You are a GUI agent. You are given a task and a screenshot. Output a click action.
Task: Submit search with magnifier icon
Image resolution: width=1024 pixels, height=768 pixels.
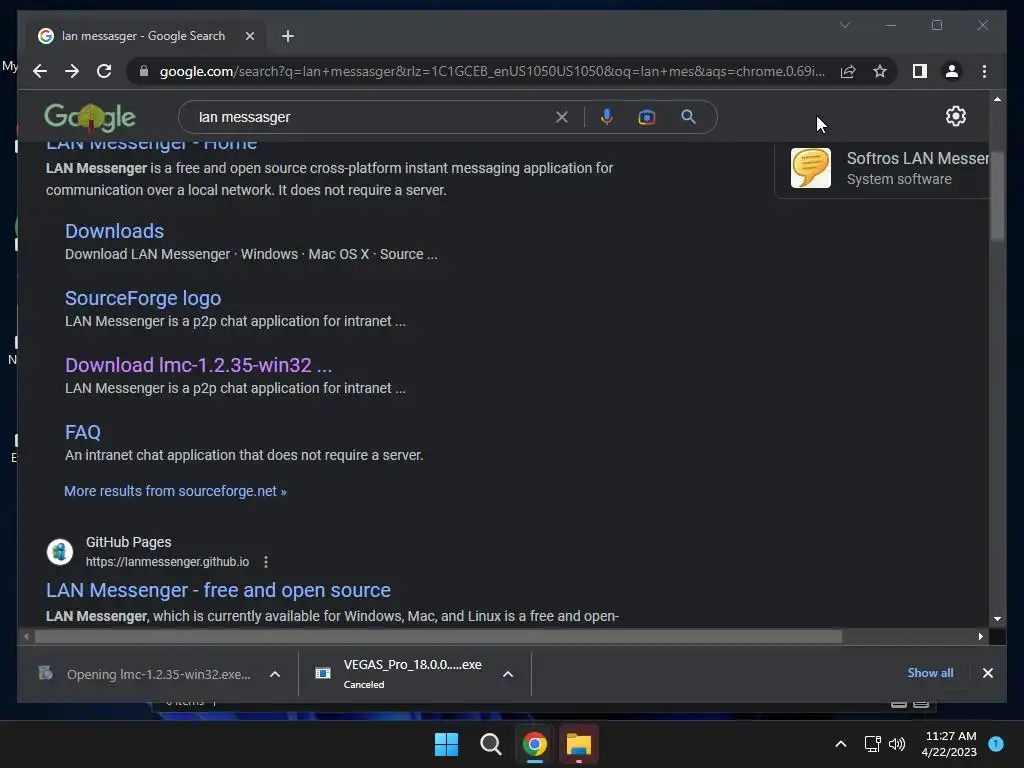[x=688, y=117]
